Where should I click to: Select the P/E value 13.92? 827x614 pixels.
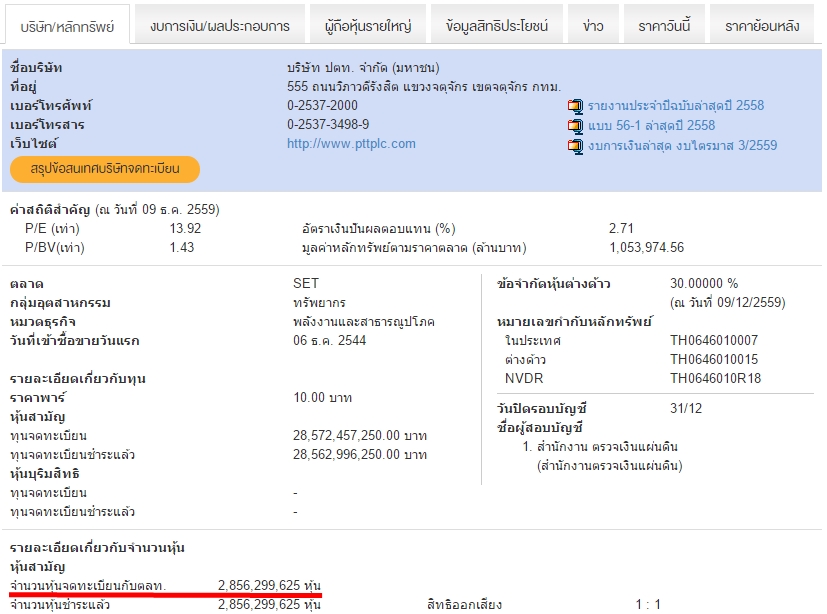[x=185, y=228]
